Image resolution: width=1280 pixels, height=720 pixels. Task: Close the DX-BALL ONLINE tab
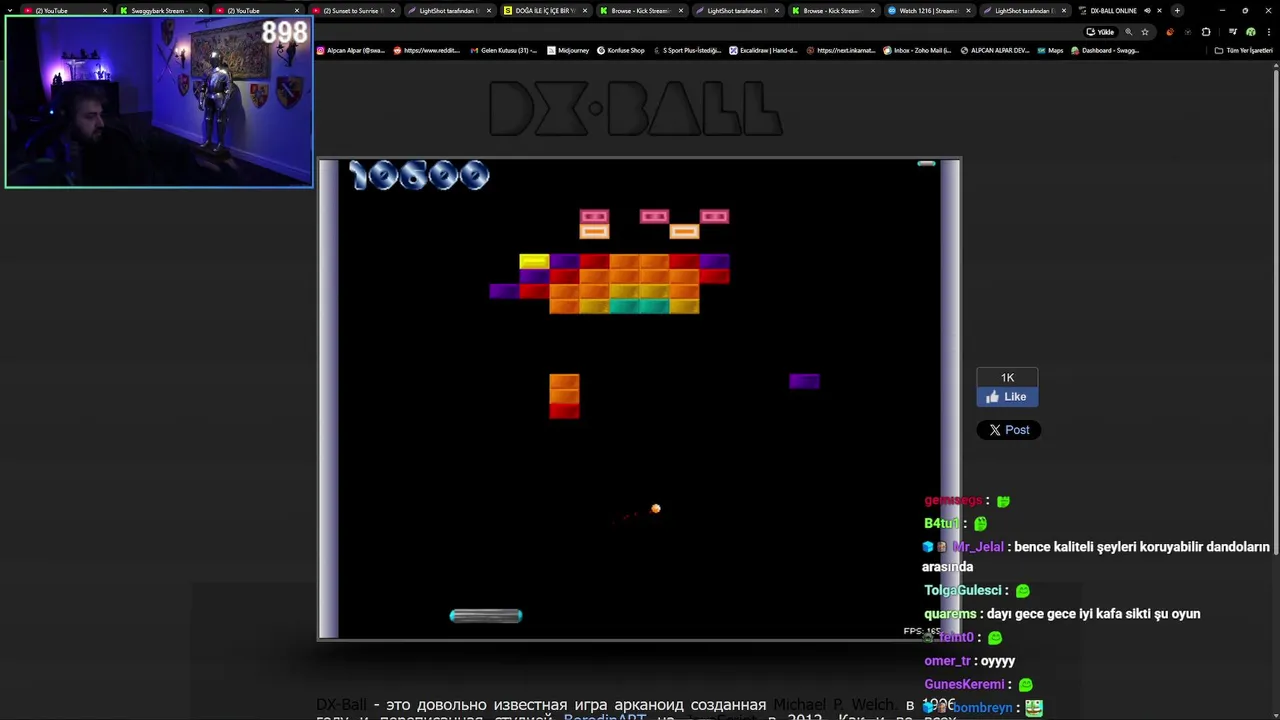click(x=1160, y=11)
